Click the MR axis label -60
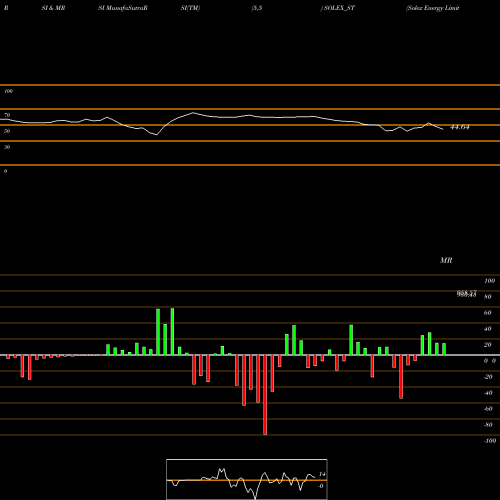The image size is (500, 500). [x=488, y=409]
